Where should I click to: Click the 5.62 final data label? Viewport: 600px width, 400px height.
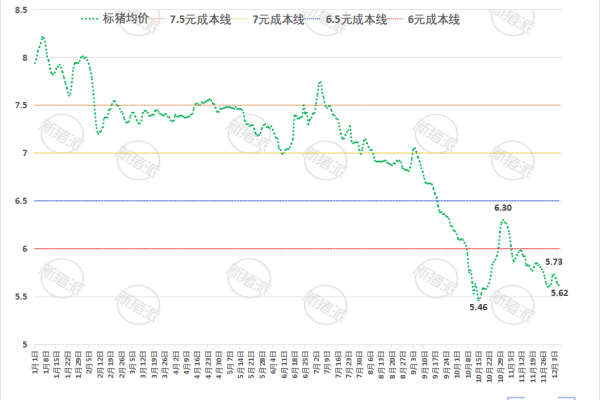[560, 292]
